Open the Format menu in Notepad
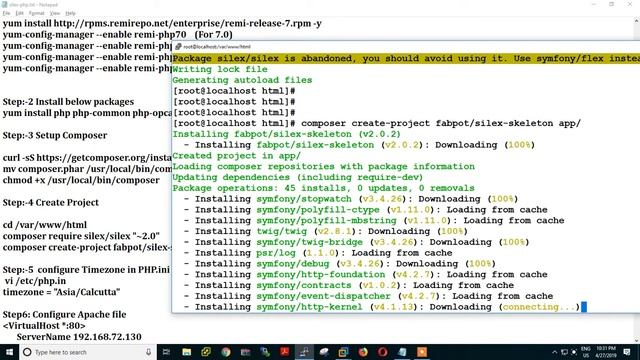640x360 pixels. pos(36,13)
